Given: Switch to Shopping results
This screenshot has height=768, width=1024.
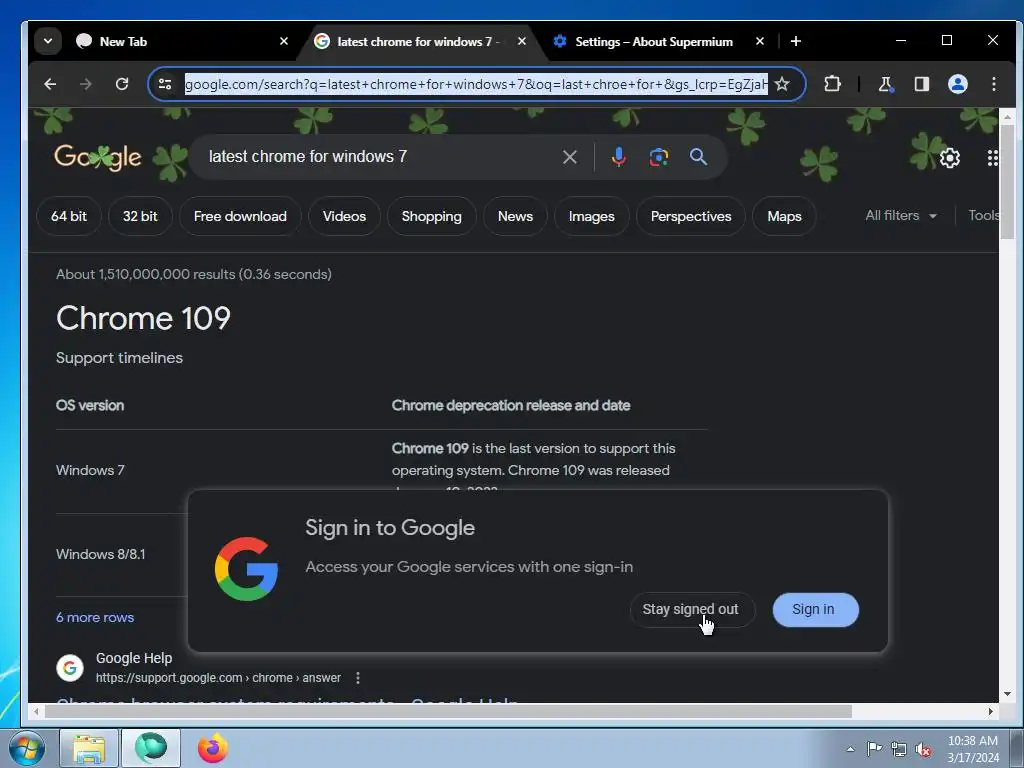Looking at the screenshot, I should click(x=432, y=216).
